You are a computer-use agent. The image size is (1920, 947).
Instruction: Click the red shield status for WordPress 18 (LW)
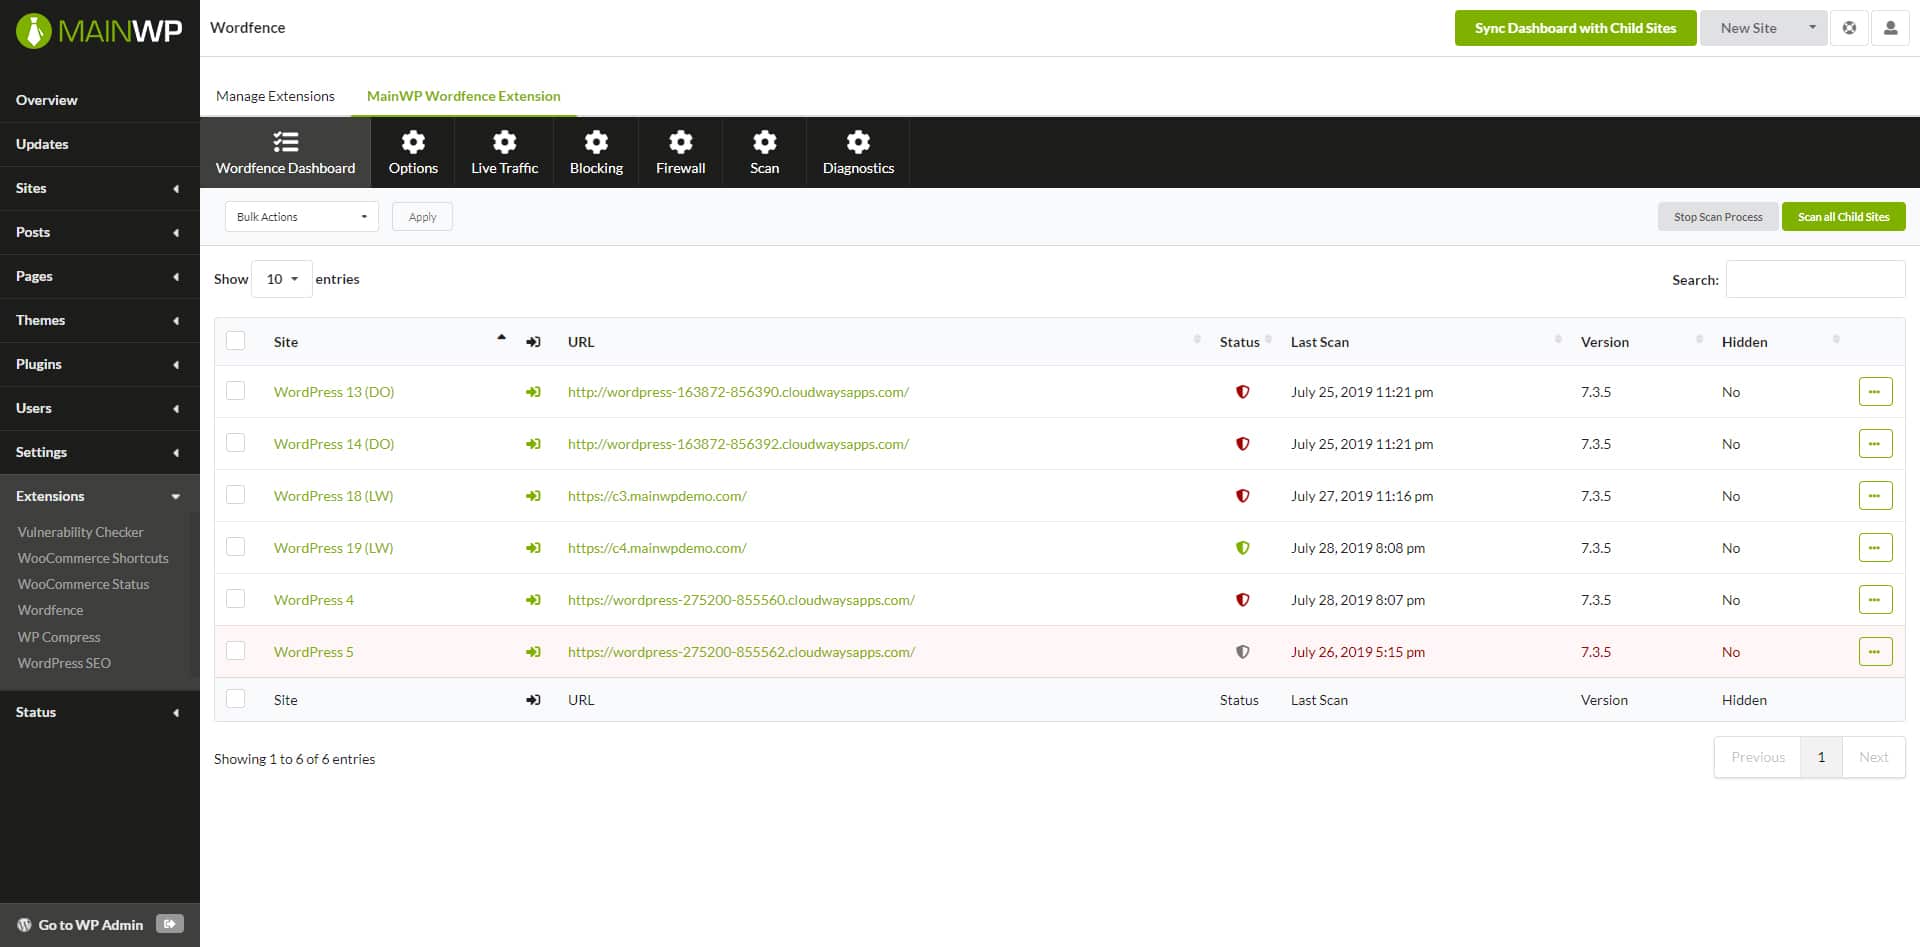pos(1242,496)
